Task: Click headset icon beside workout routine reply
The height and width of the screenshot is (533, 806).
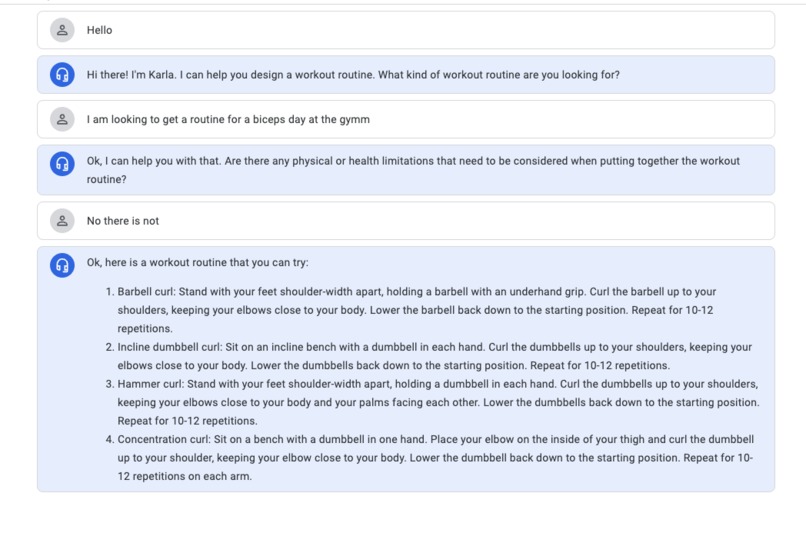Action: [62, 265]
